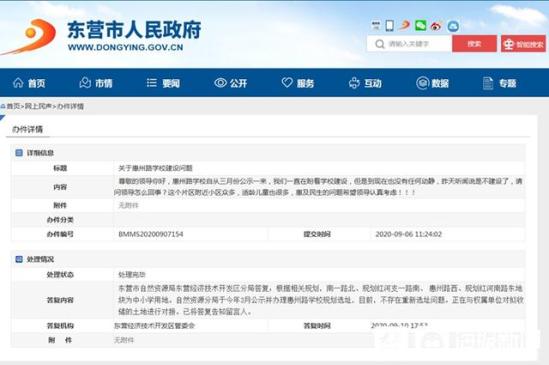Open the 数据 data menu
549x365 pixels.
pos(432,83)
